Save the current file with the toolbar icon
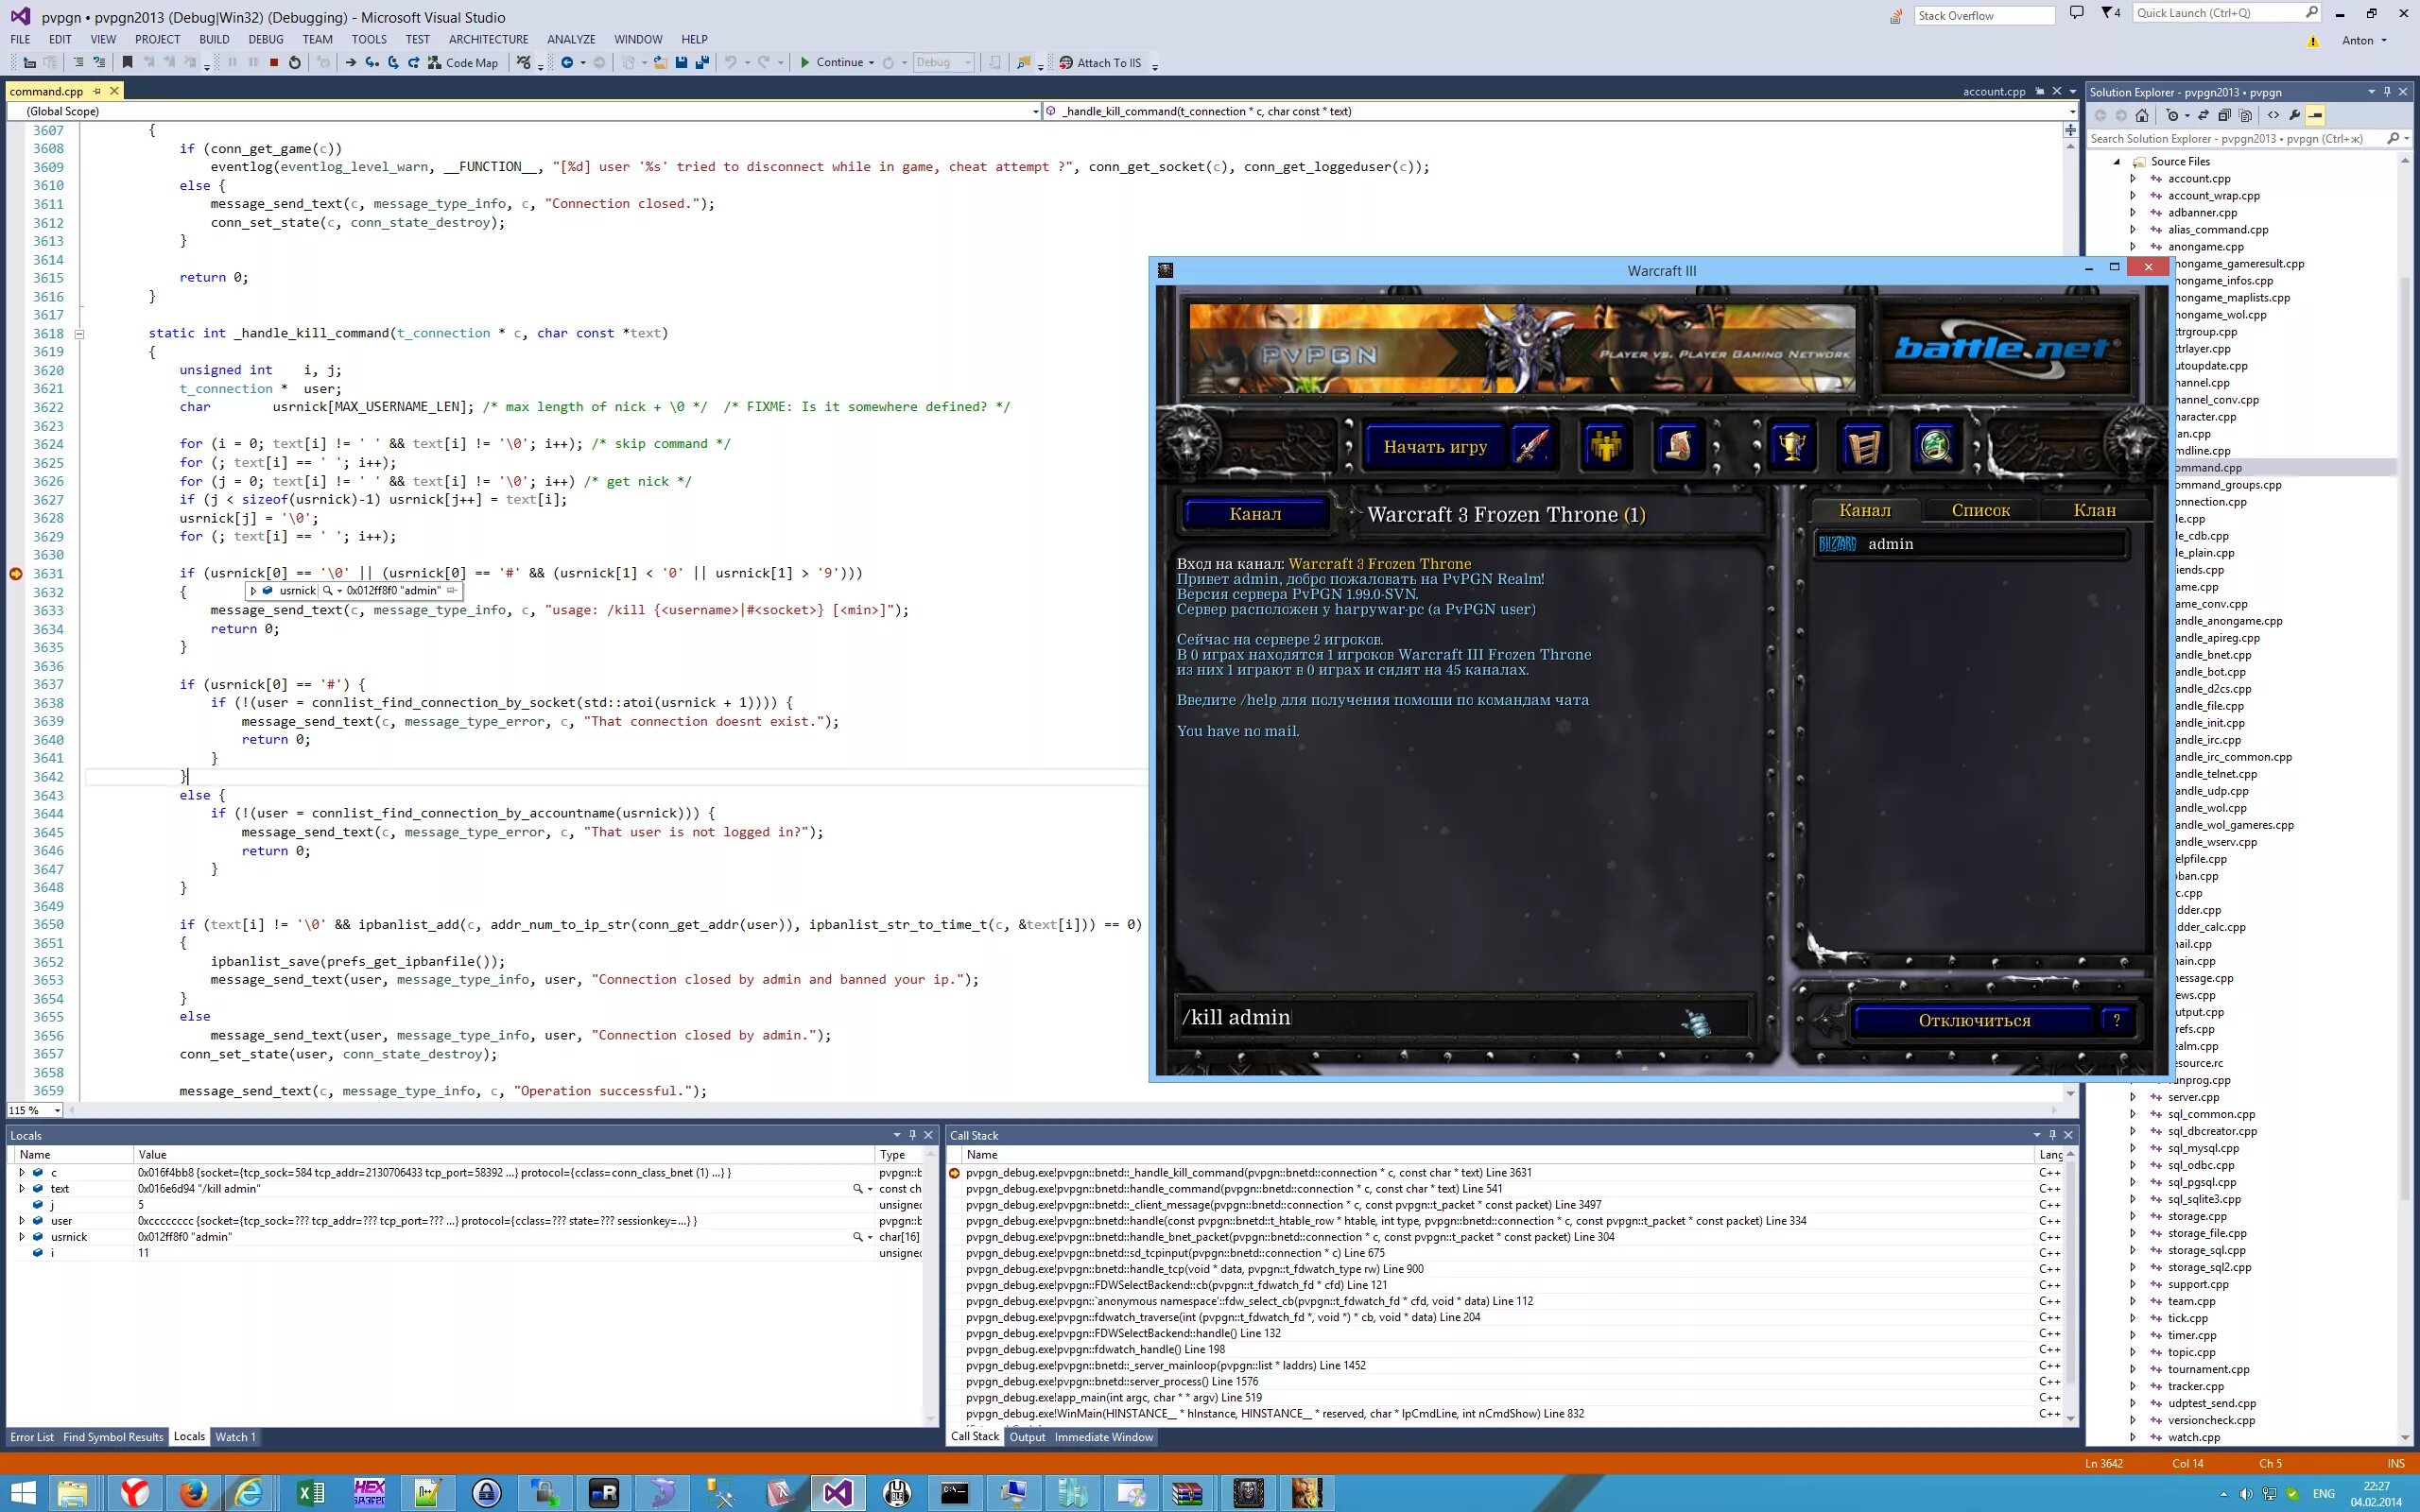The height and width of the screenshot is (1512, 2420). pos(681,62)
